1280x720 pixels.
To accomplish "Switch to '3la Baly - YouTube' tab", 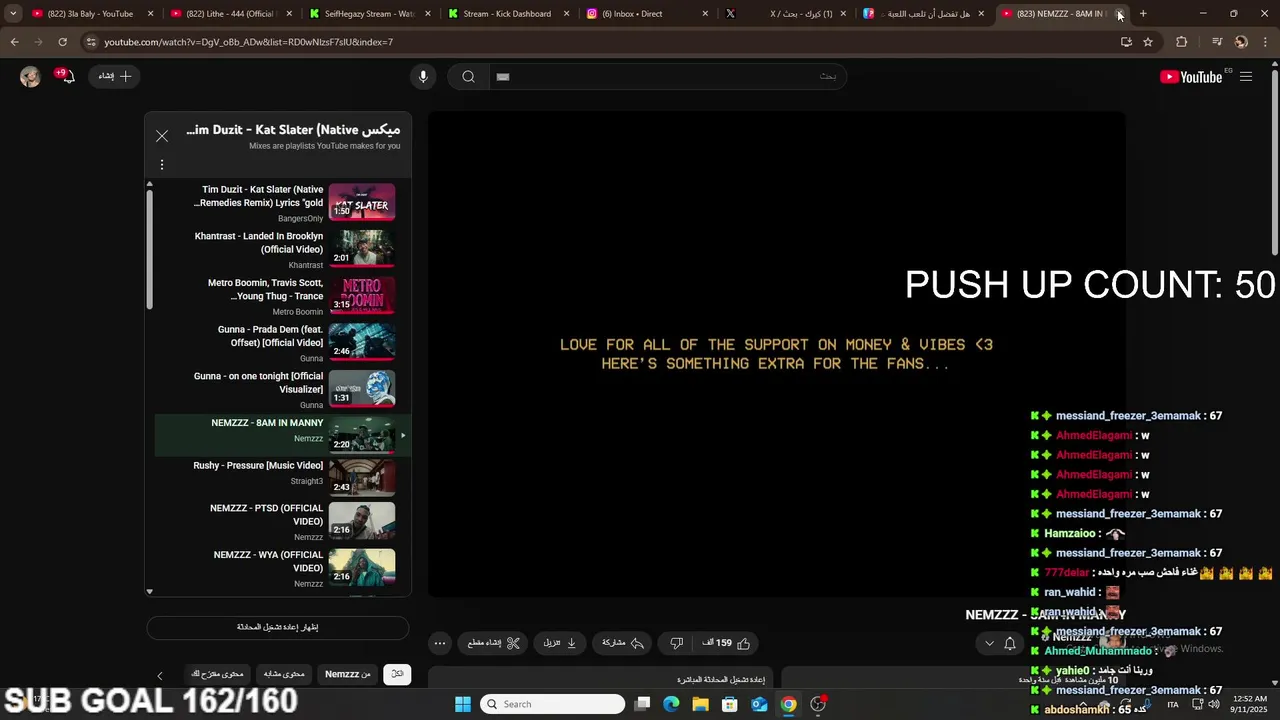I will pos(90,14).
